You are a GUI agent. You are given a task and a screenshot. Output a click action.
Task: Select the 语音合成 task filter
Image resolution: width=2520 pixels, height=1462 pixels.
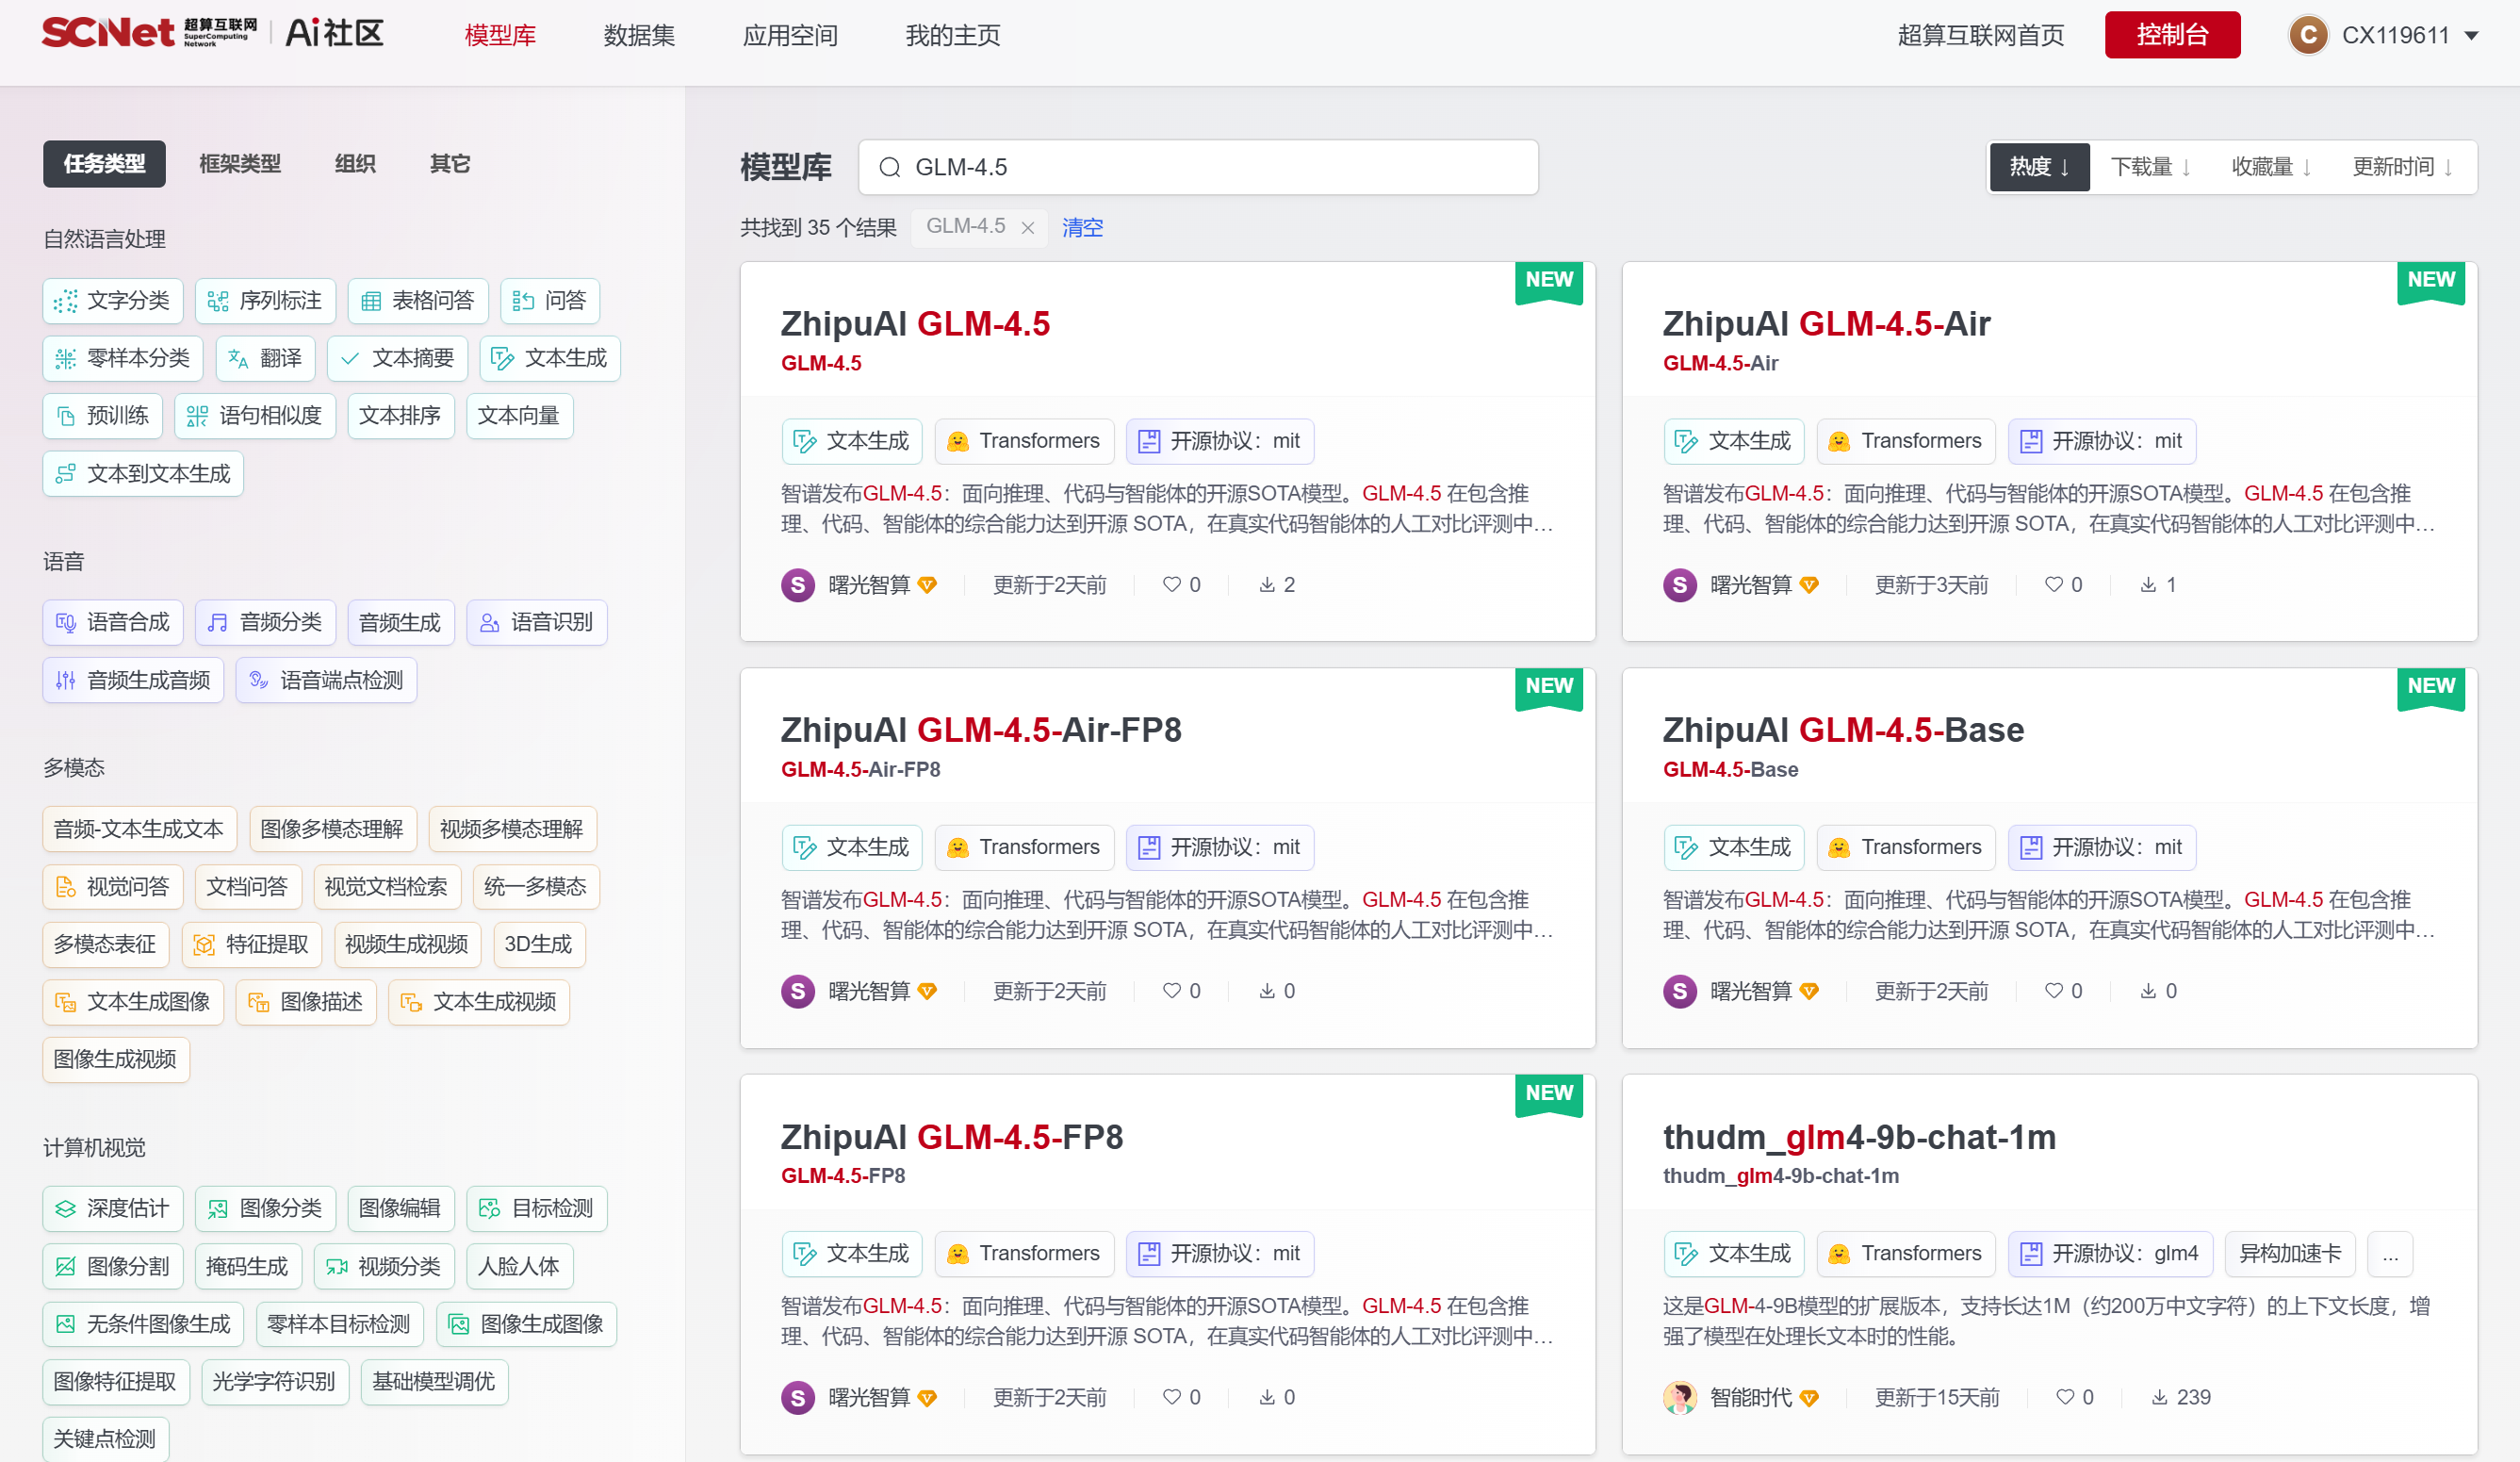pos(113,622)
